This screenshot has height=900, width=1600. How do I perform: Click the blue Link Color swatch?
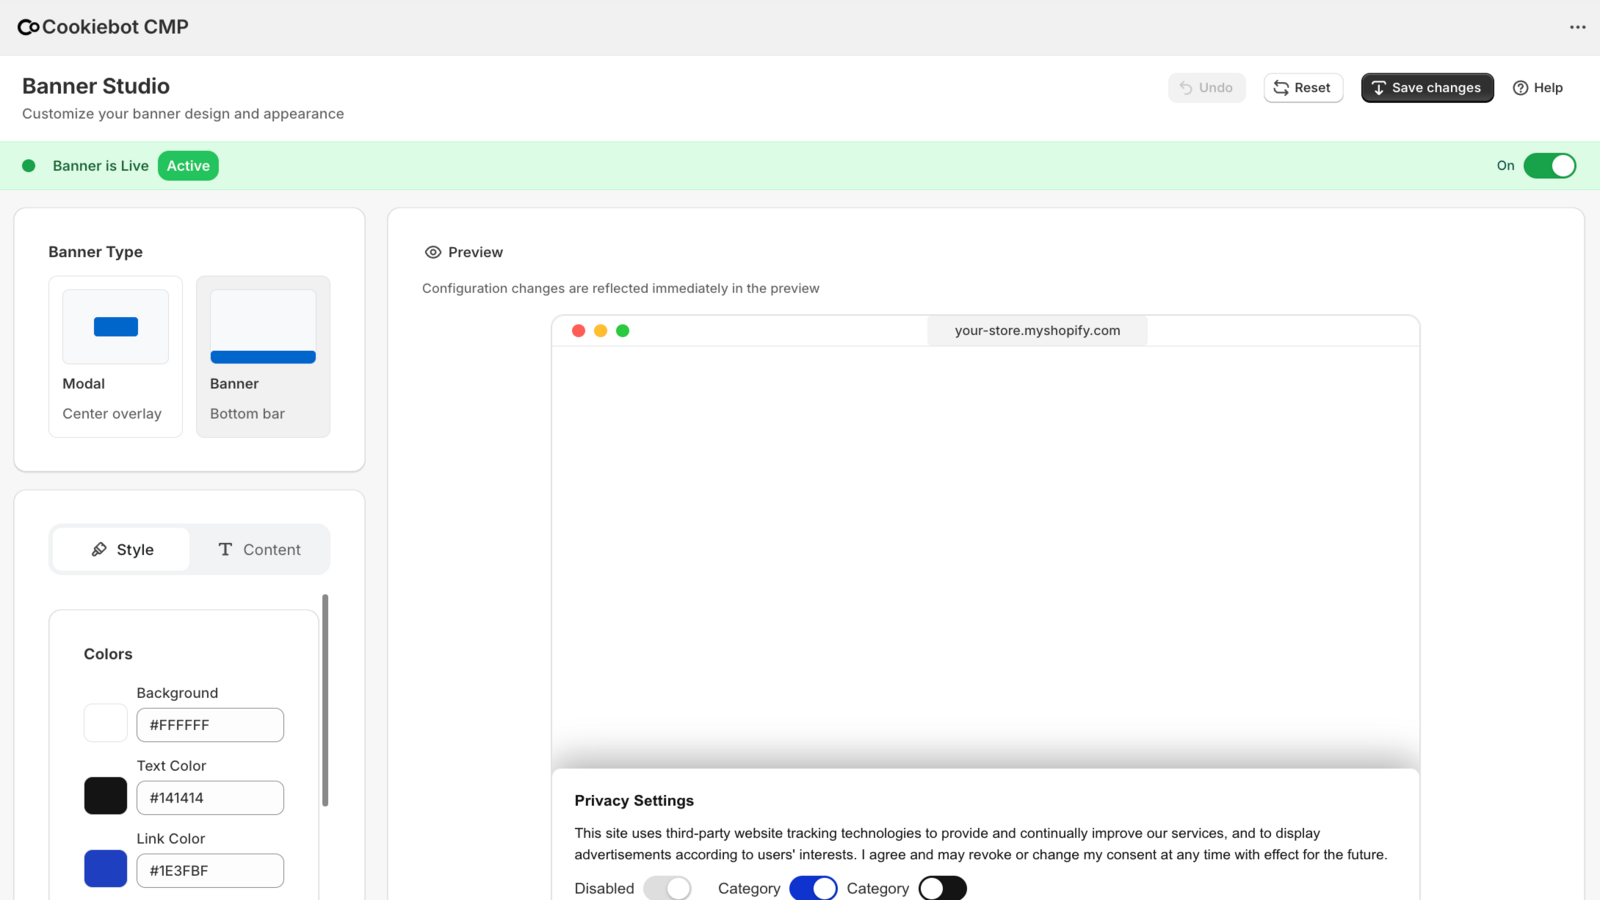tap(104, 869)
